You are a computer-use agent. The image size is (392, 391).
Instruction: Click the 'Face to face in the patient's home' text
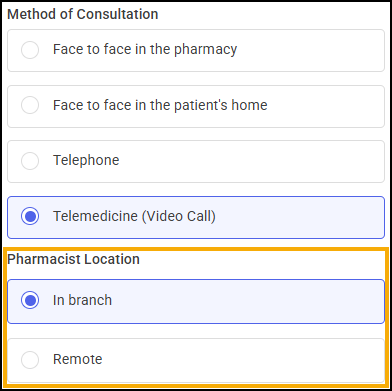point(160,105)
